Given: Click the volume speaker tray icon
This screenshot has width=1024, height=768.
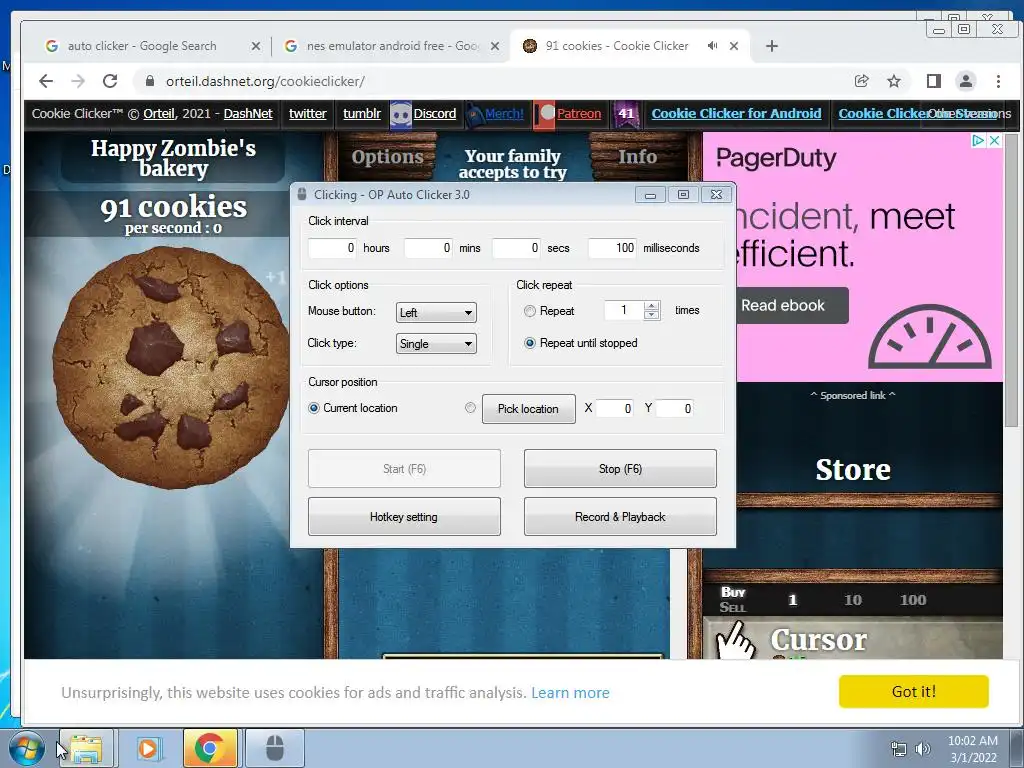Looking at the screenshot, I should click(922, 749).
